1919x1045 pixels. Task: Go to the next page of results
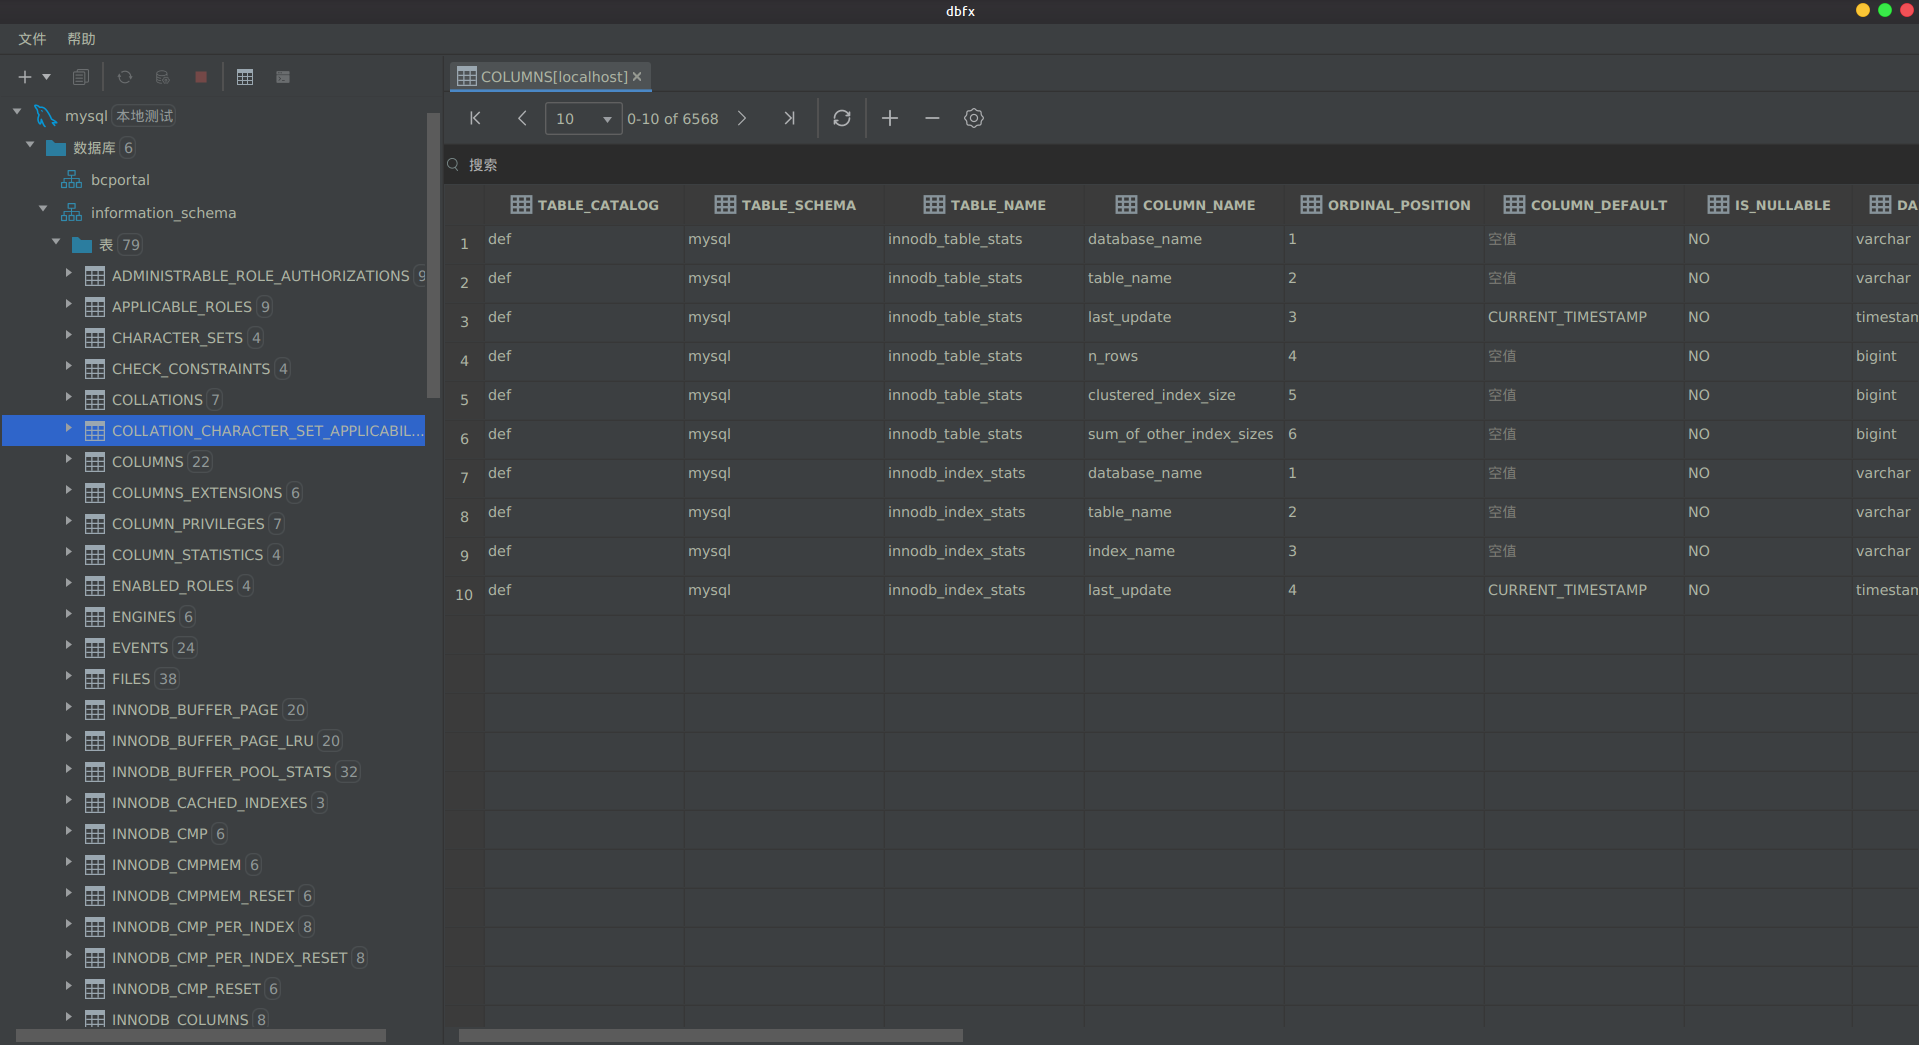point(742,118)
